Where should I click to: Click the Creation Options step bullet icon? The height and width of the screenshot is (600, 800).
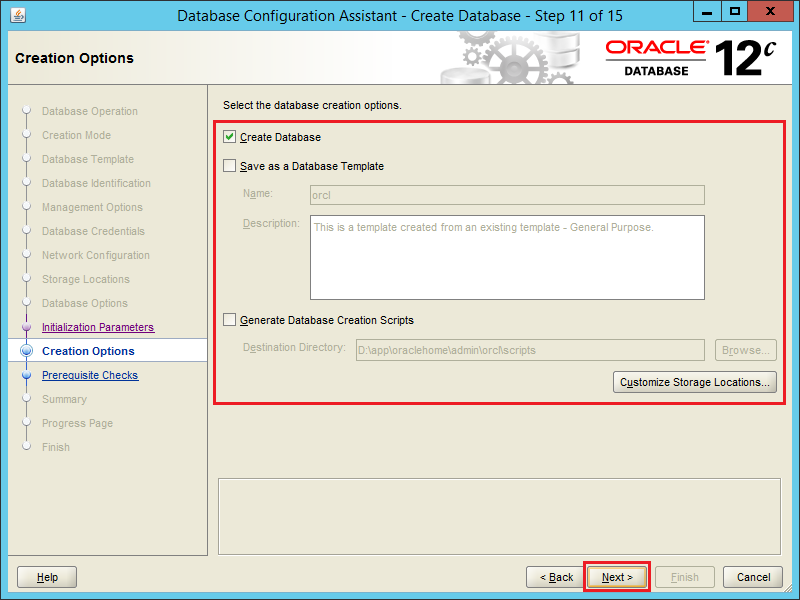[x=27, y=351]
